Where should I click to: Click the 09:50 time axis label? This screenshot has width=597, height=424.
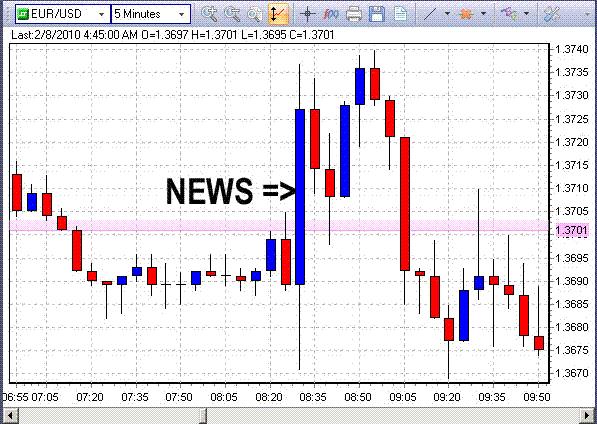[x=537, y=397]
